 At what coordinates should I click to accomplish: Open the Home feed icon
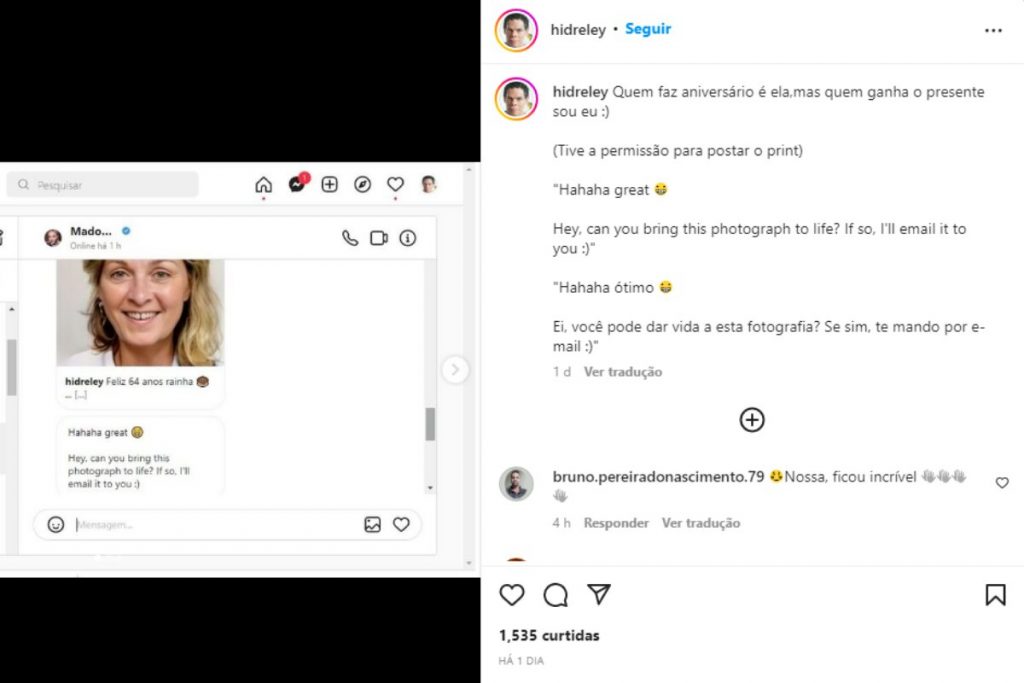(x=264, y=184)
